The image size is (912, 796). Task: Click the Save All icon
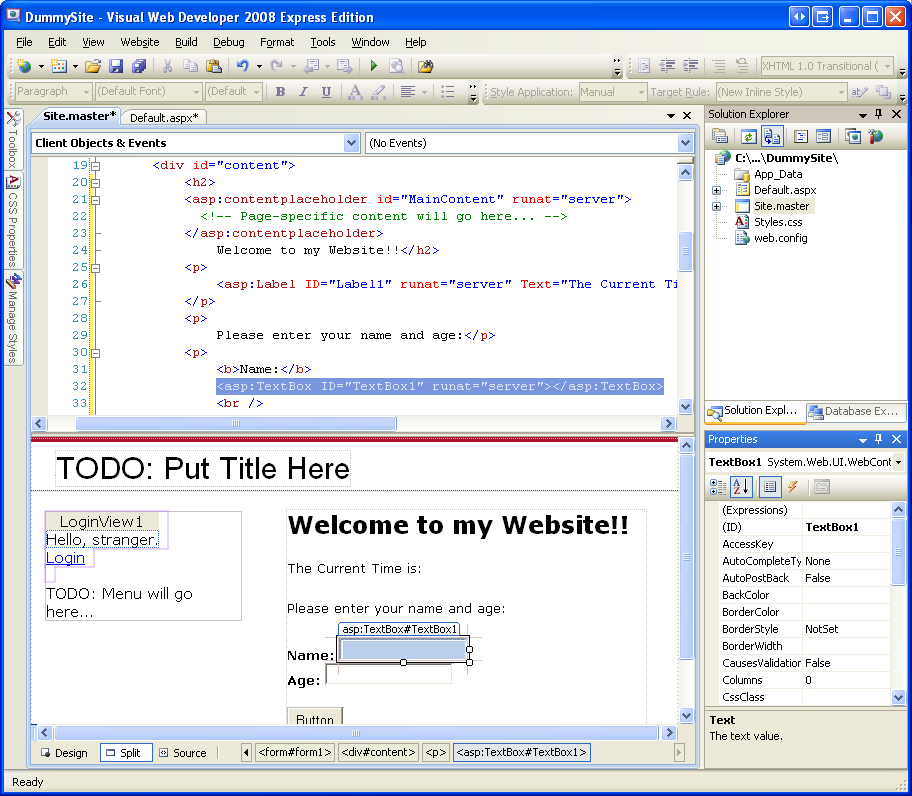(x=139, y=66)
